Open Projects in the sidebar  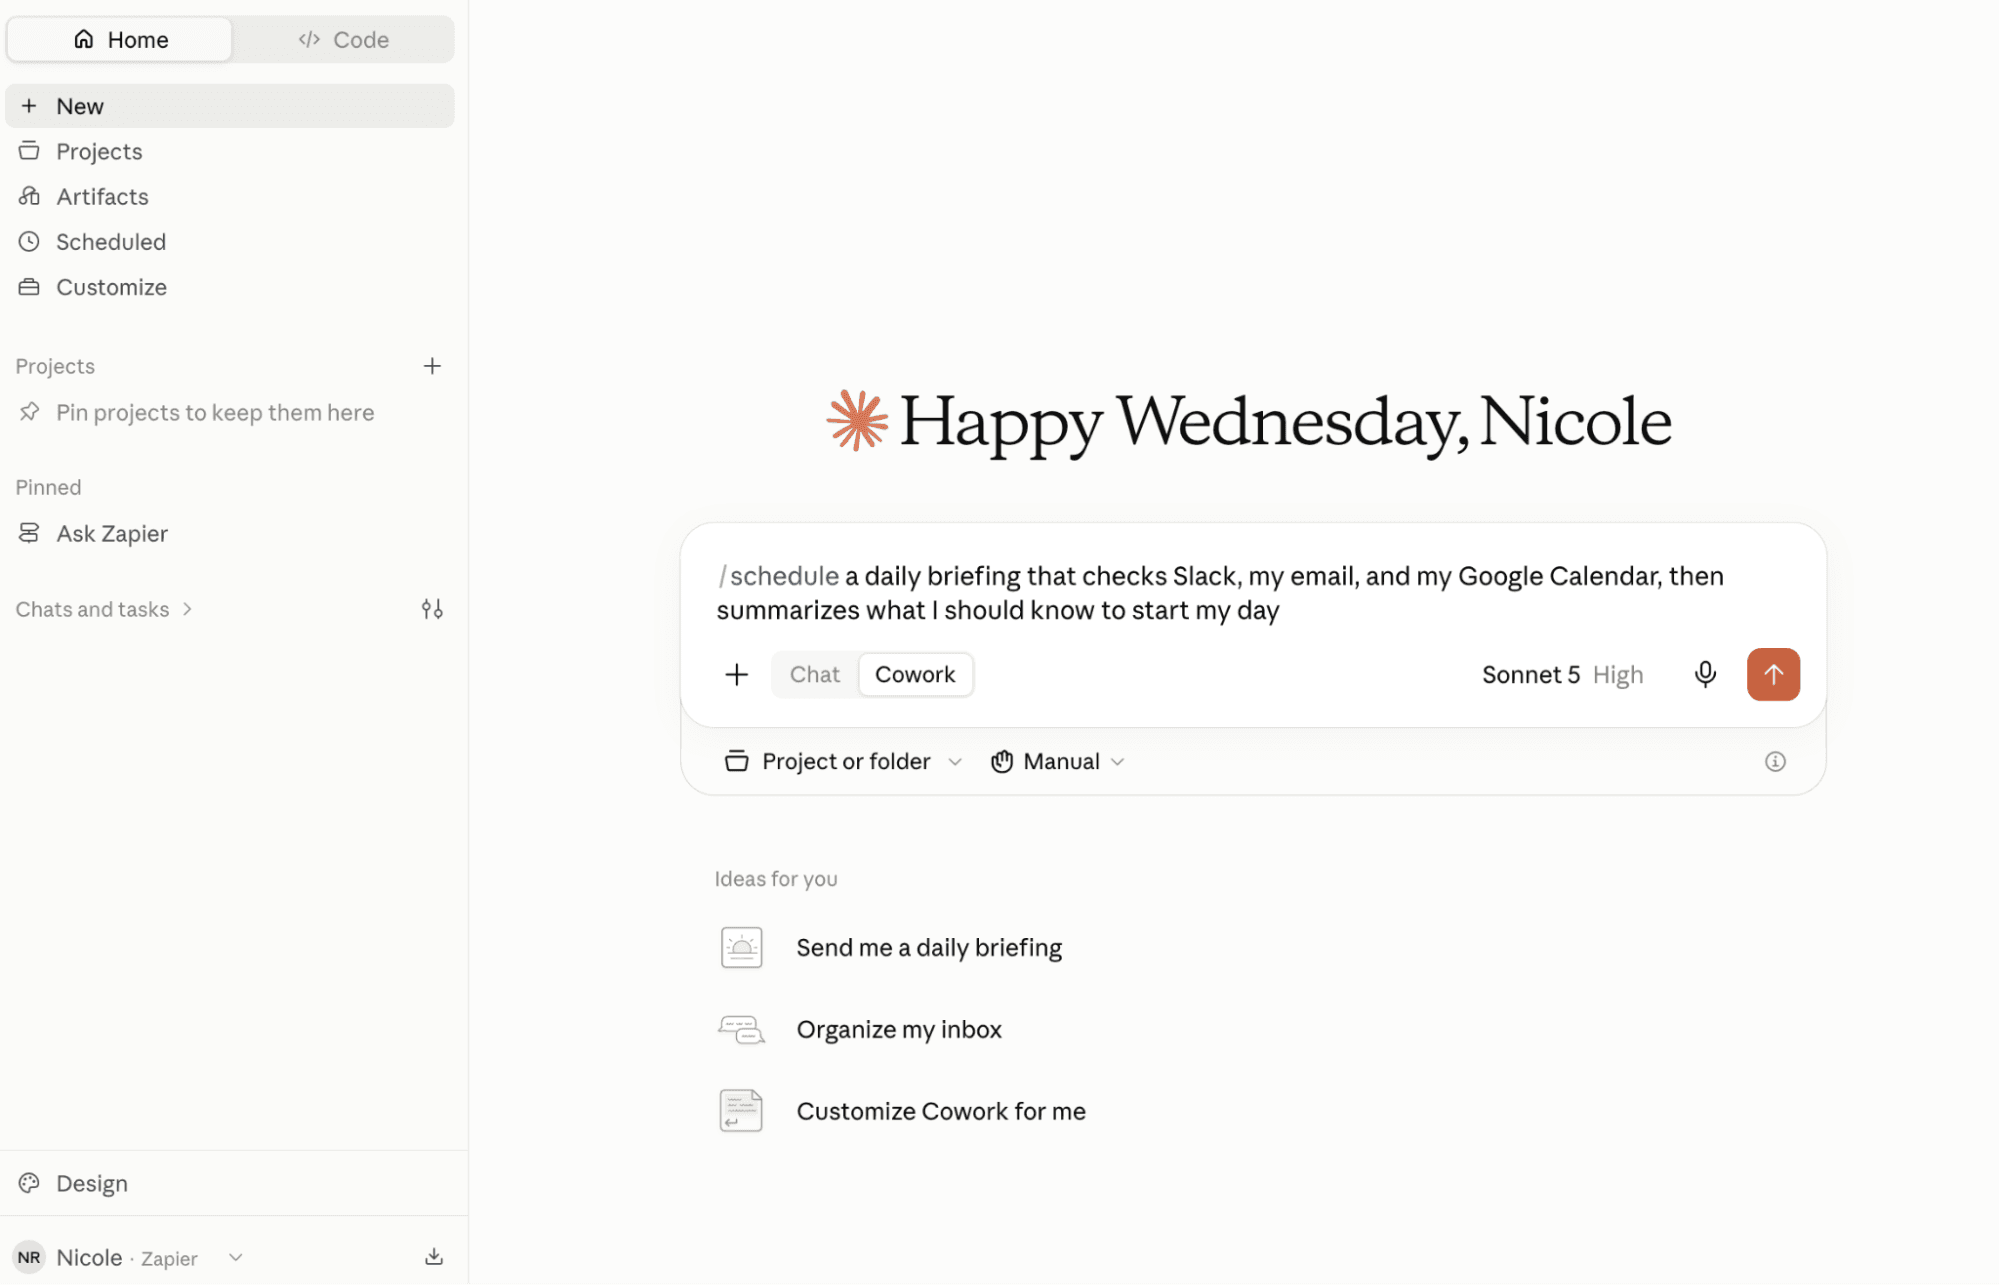click(x=229, y=151)
